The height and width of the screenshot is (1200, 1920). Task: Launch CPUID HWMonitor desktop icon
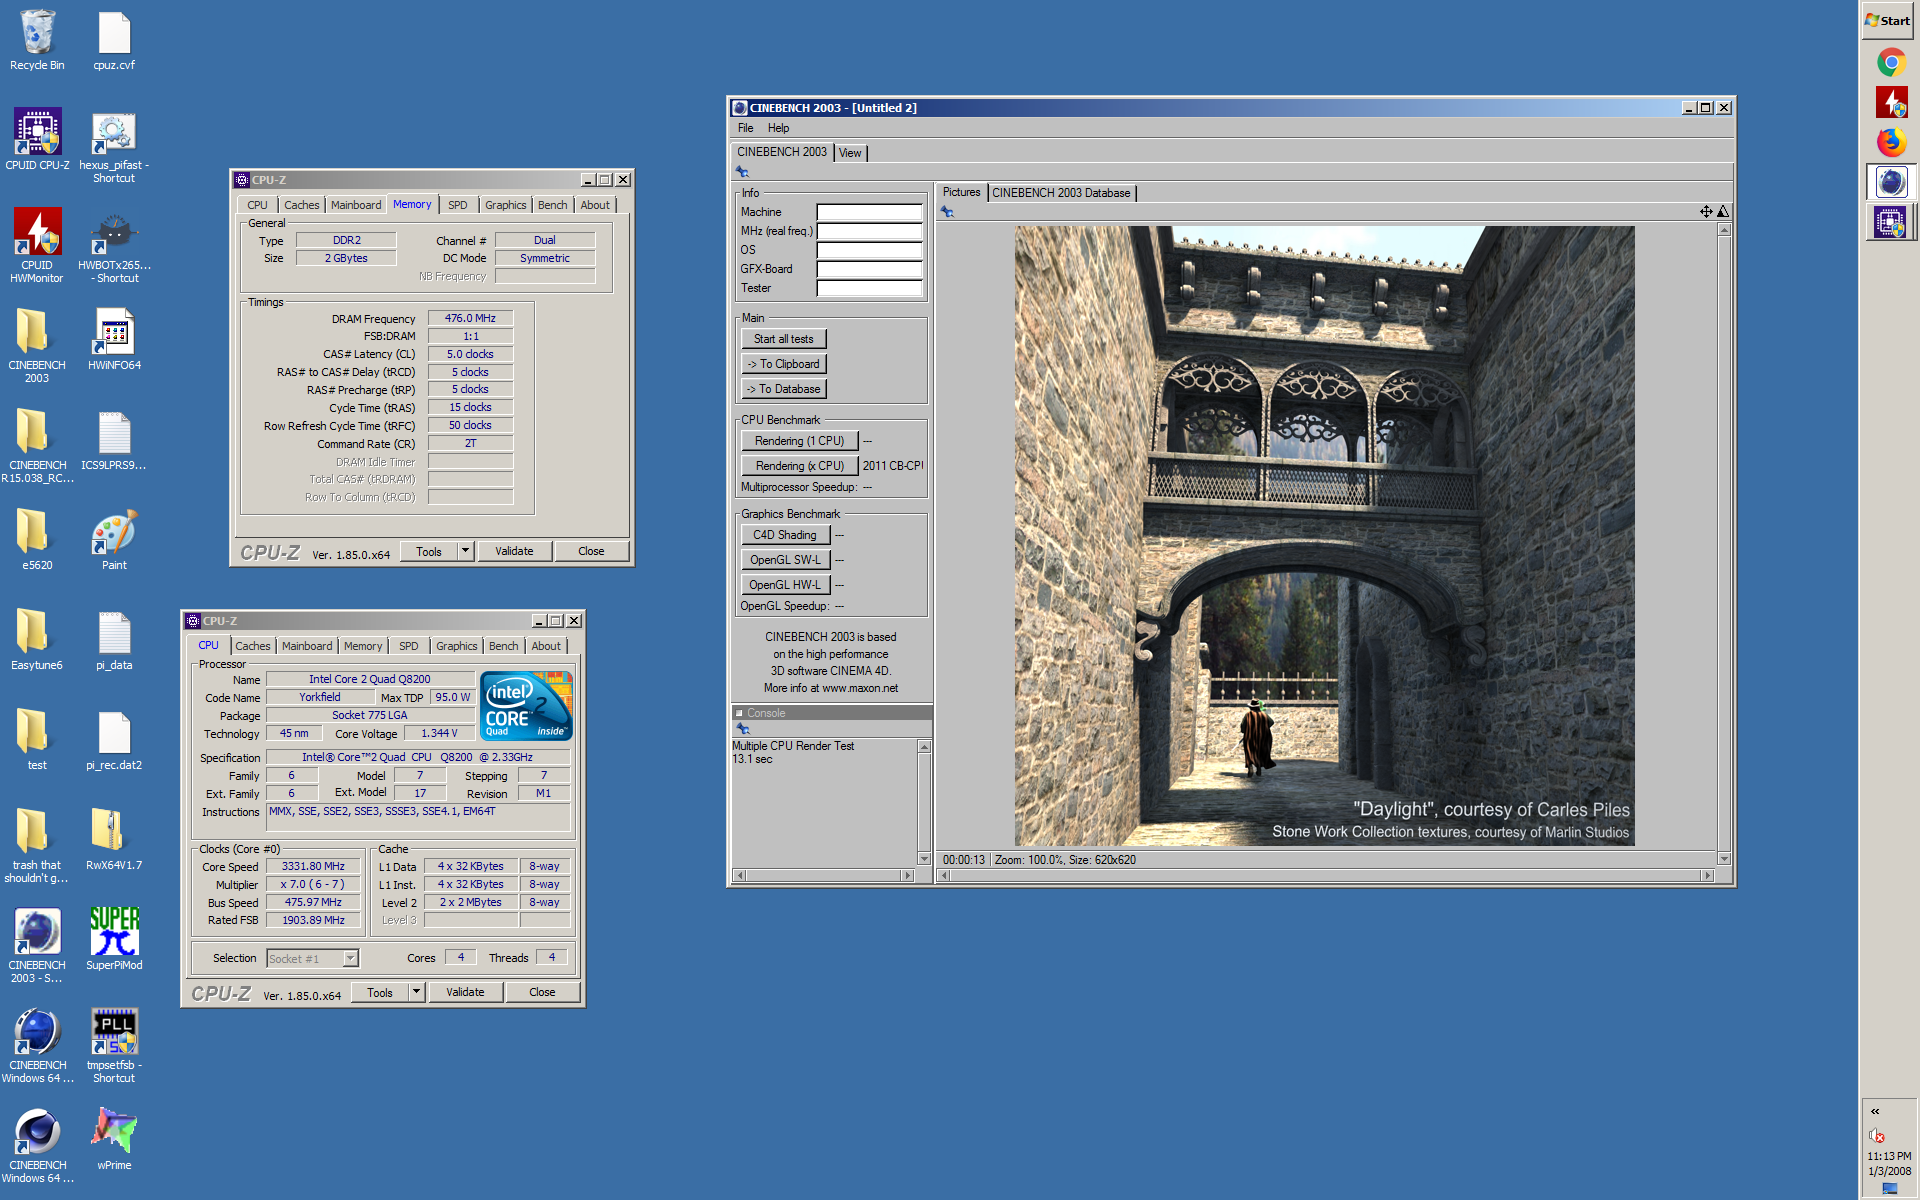point(37,246)
